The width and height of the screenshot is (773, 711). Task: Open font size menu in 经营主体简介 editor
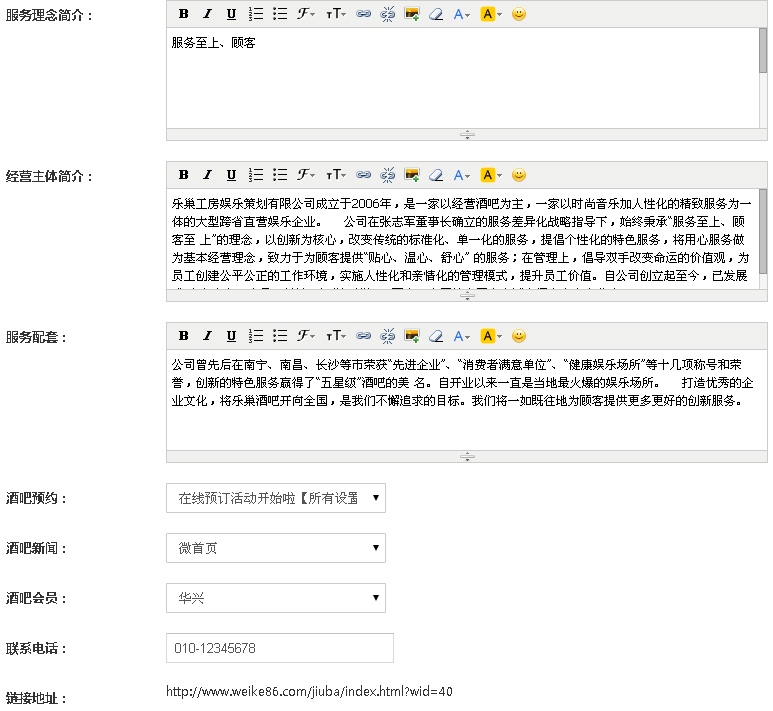[x=336, y=175]
